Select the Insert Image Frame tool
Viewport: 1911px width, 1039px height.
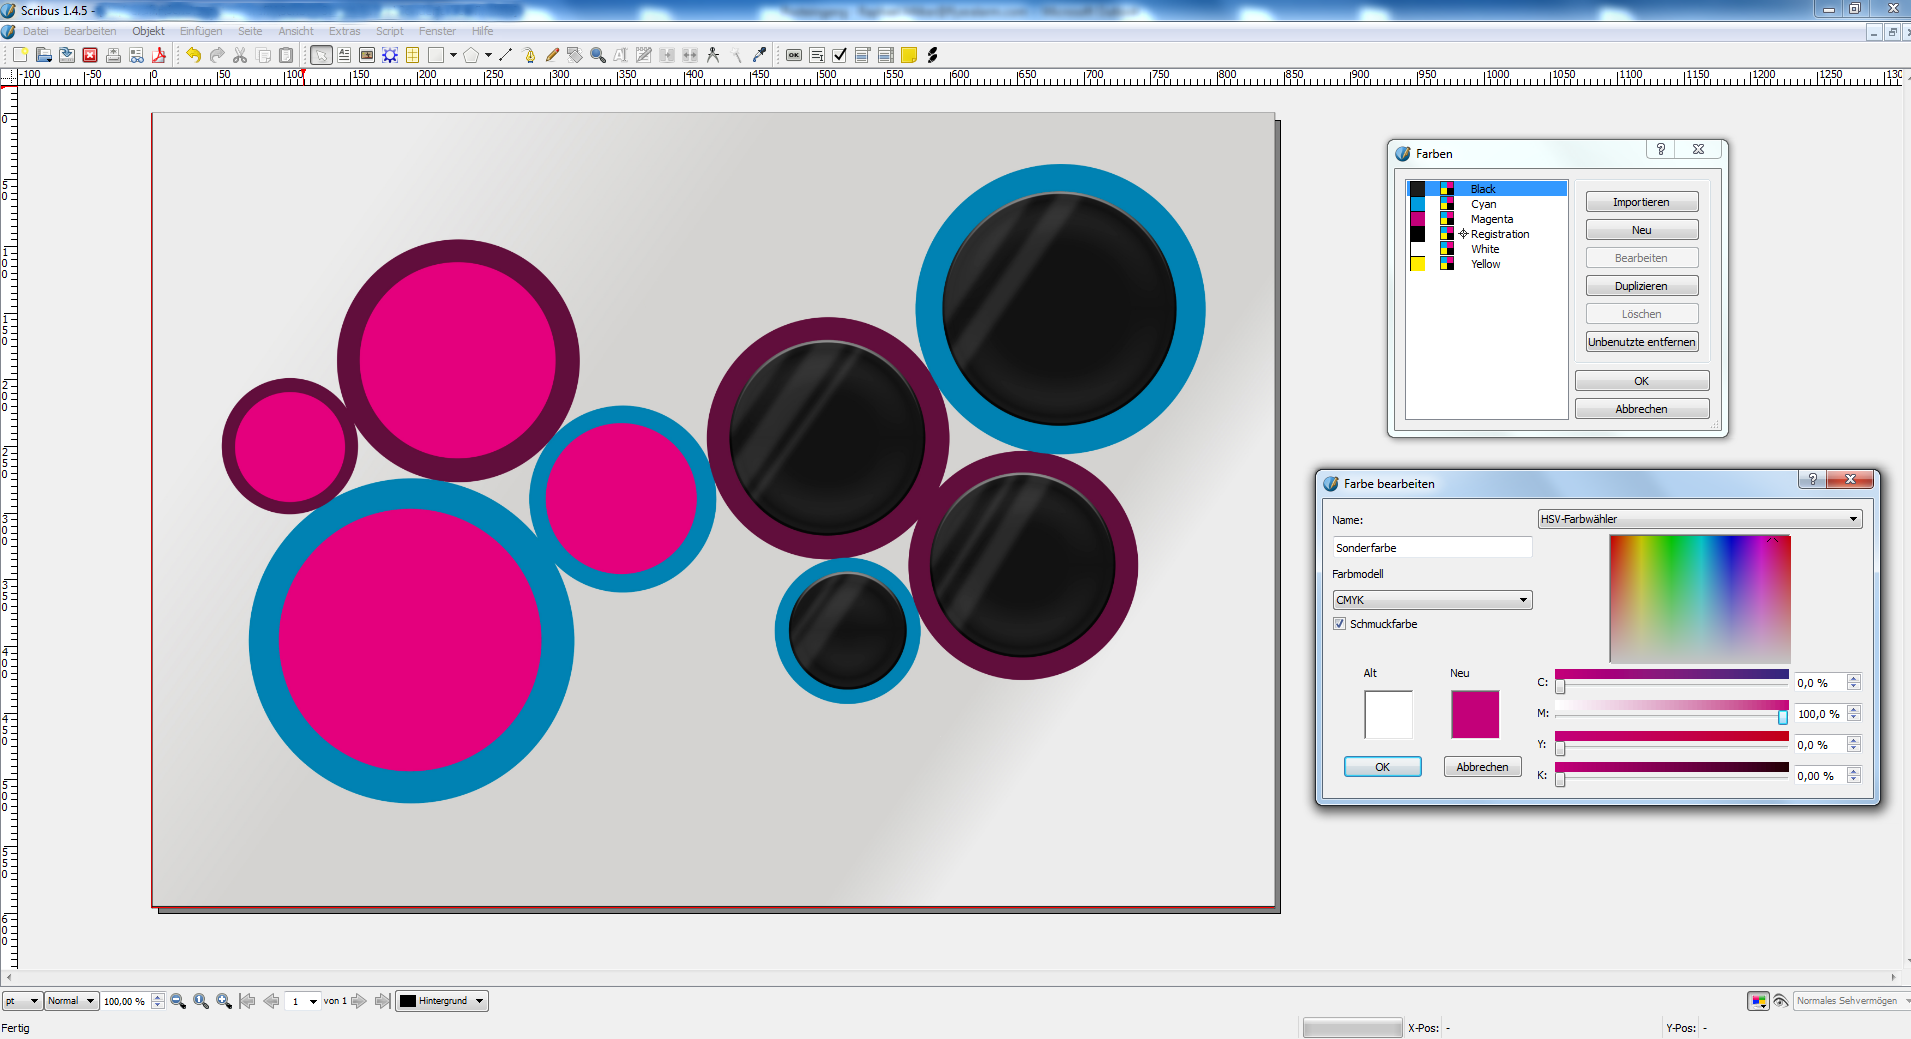365,55
